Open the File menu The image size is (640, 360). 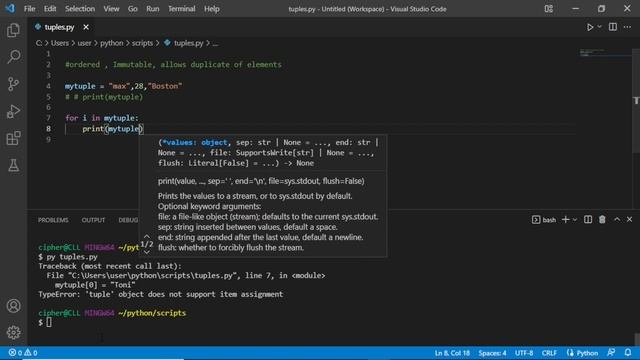tap(29, 9)
